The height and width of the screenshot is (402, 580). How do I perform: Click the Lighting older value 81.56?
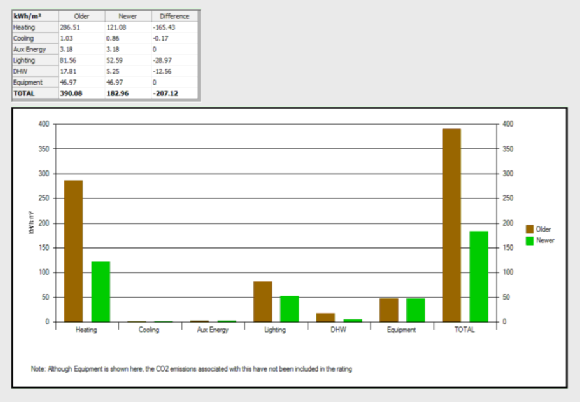pyautogui.click(x=68, y=60)
